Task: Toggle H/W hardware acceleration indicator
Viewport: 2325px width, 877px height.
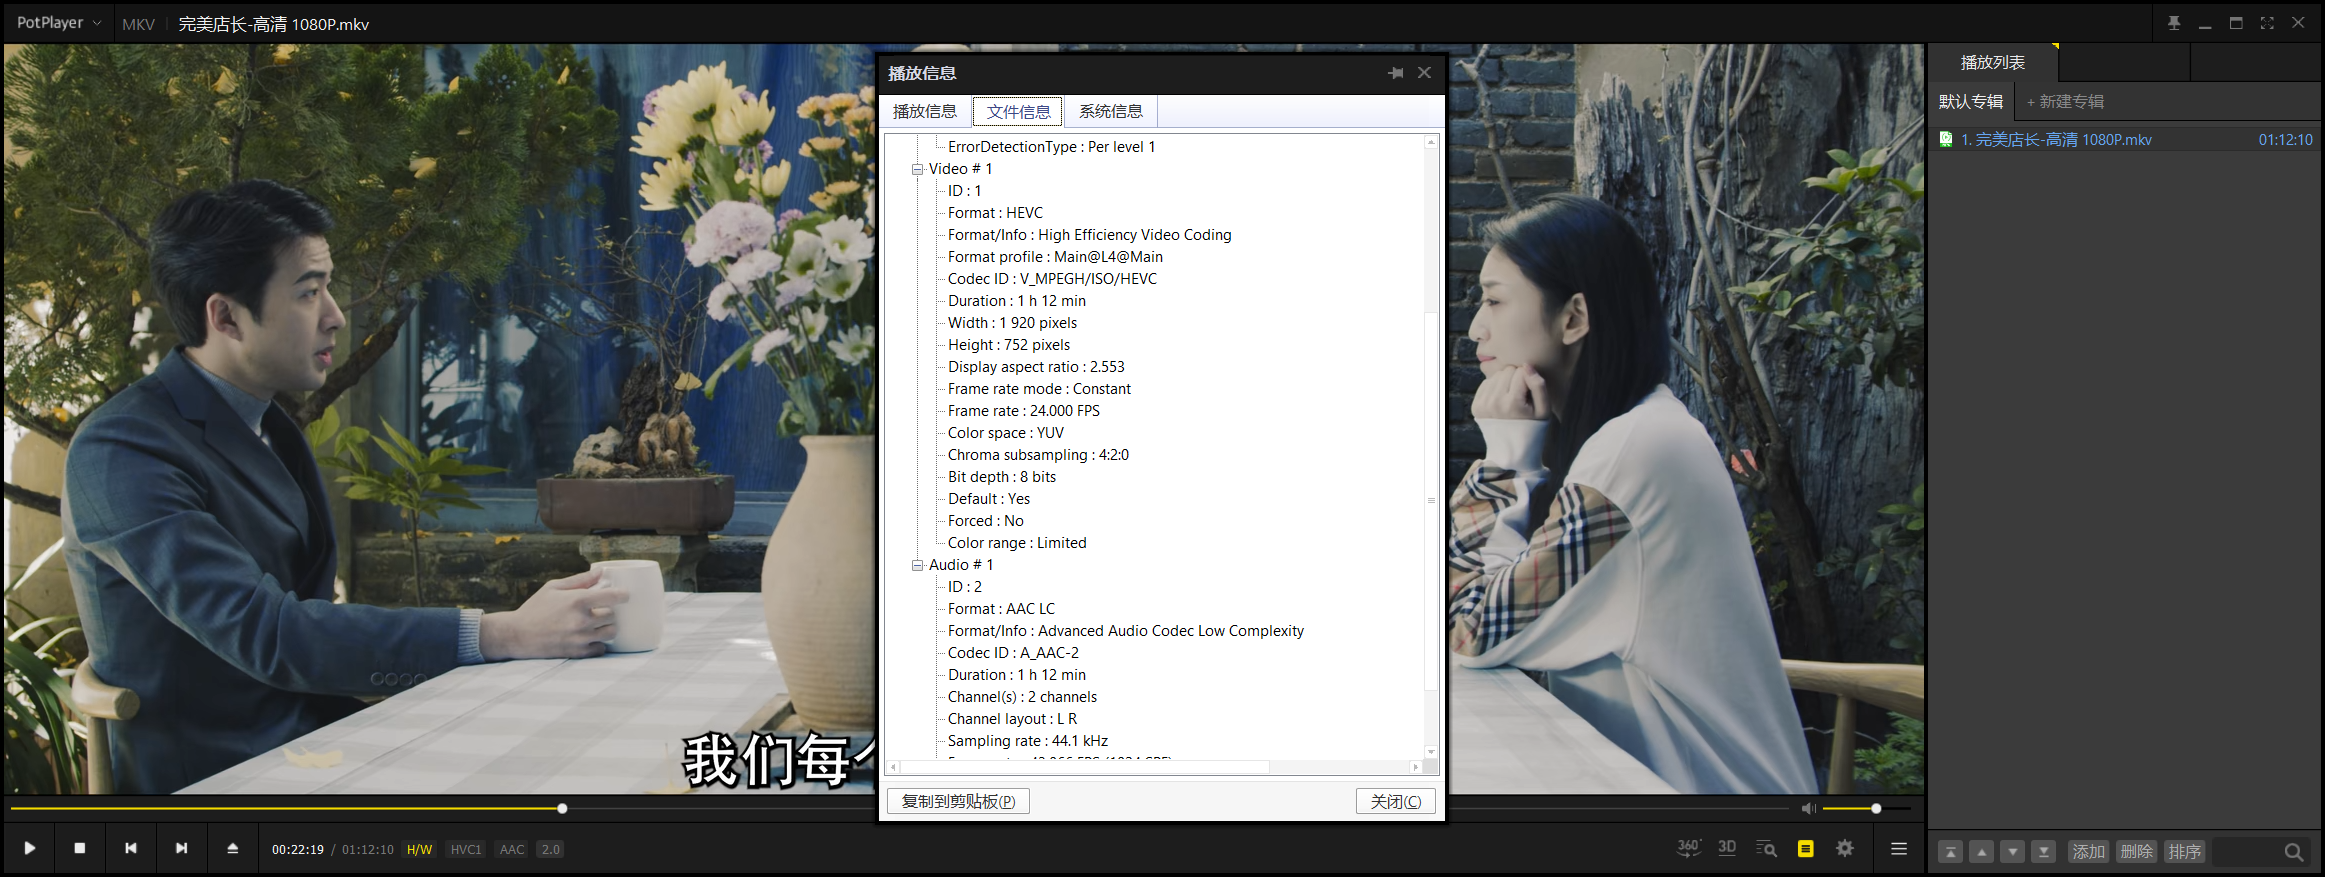Action: coord(419,850)
